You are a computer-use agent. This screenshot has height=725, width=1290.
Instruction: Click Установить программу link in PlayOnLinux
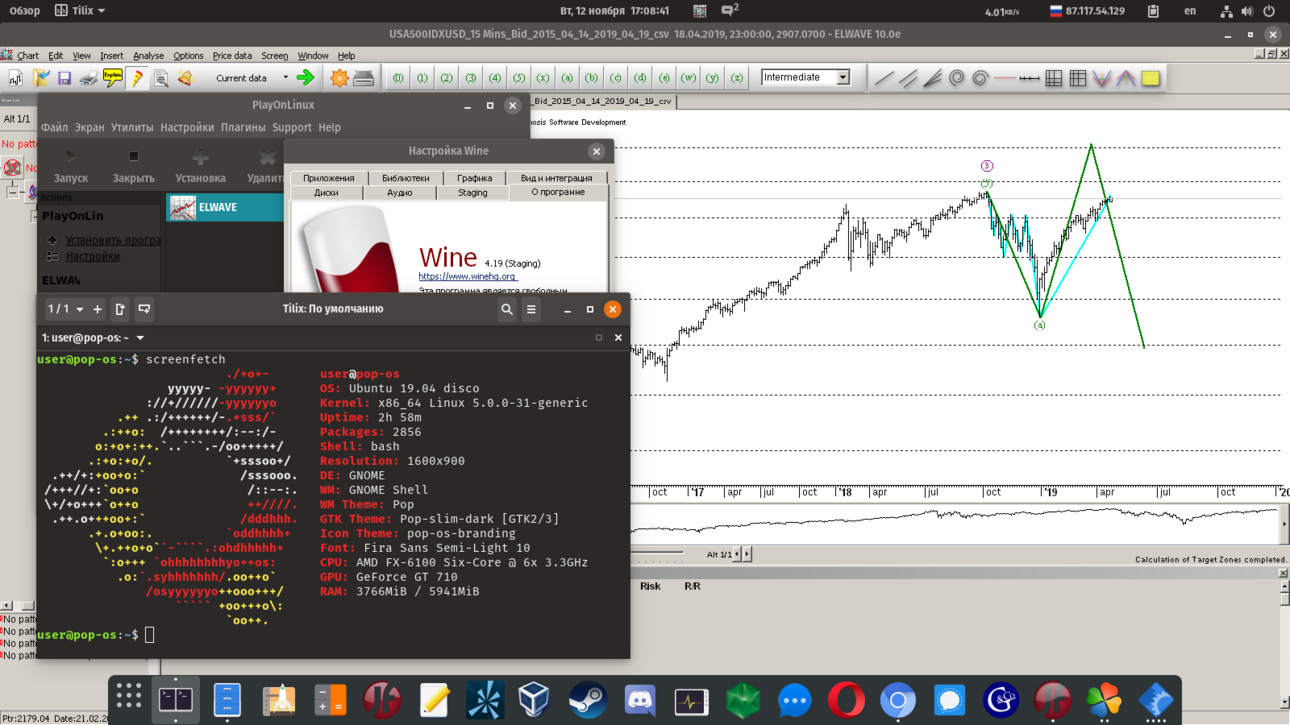[113, 240]
